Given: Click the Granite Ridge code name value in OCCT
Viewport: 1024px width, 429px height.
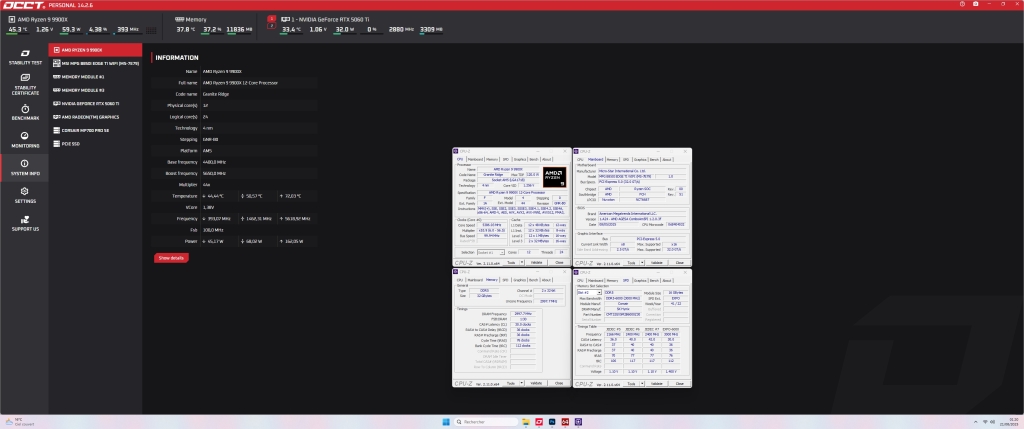Looking at the screenshot, I should click(216, 94).
